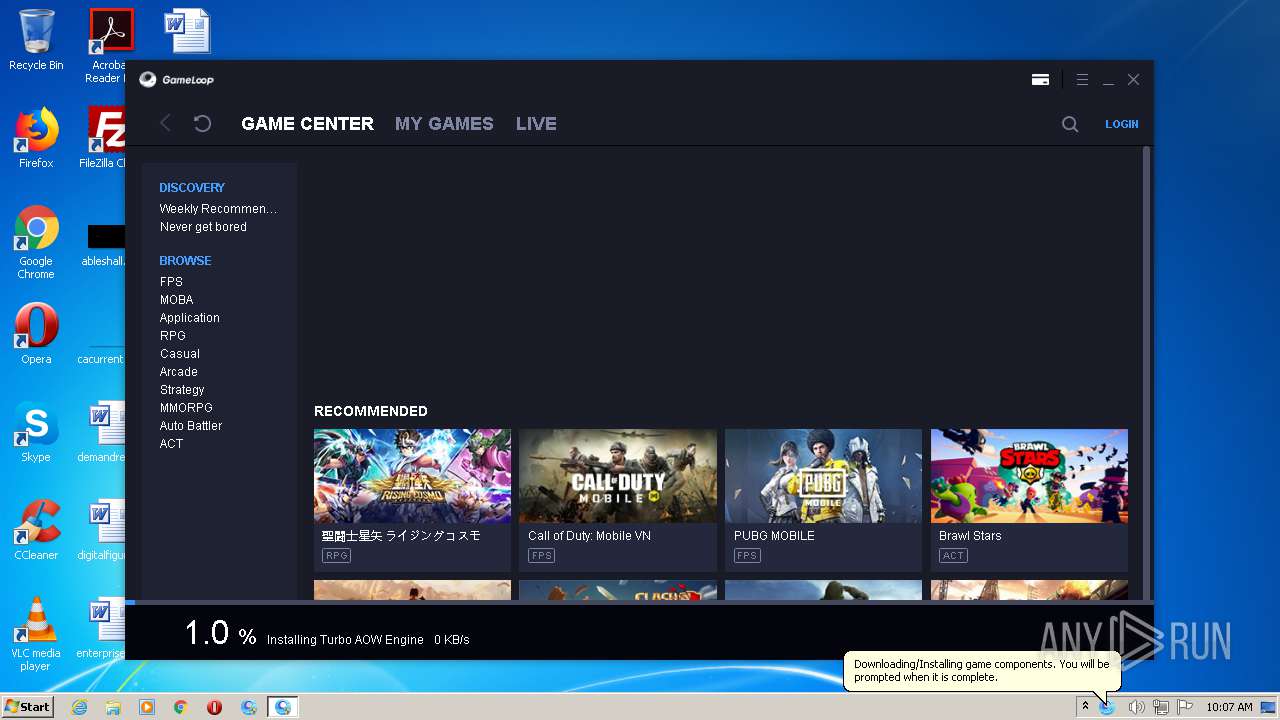Browse the Application category
The height and width of the screenshot is (720, 1280).
(x=189, y=318)
